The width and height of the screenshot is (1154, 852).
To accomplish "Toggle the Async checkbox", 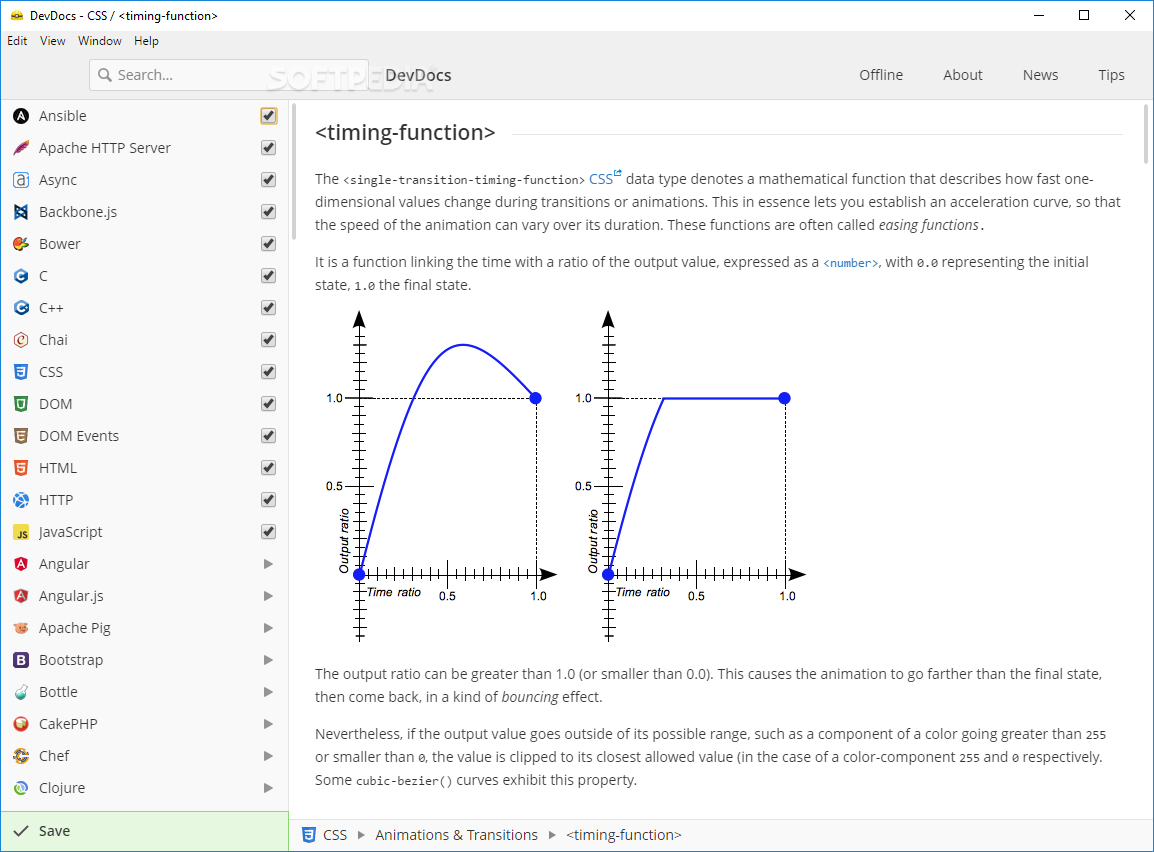I will tap(269, 180).
